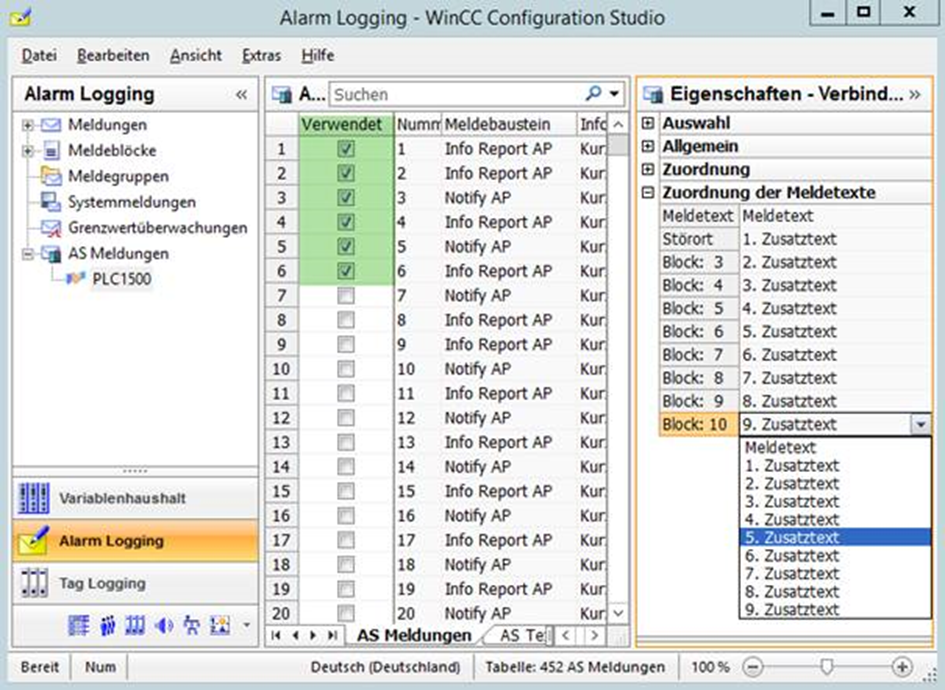The image size is (945, 690).
Task: Open the archive binders icon in the bottom strip
Action: (x=135, y=625)
